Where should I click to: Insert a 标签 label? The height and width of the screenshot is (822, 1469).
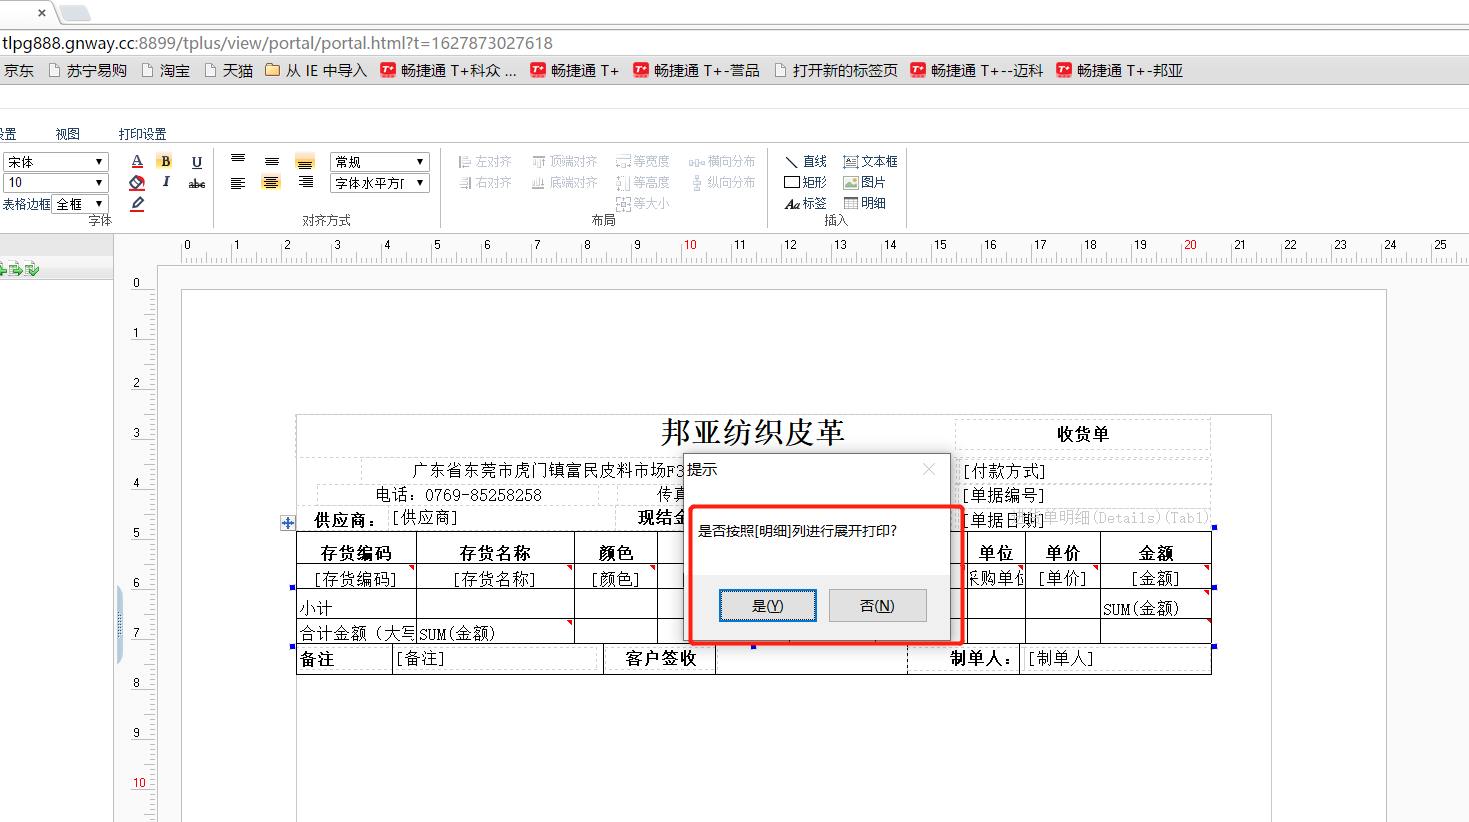tap(806, 203)
